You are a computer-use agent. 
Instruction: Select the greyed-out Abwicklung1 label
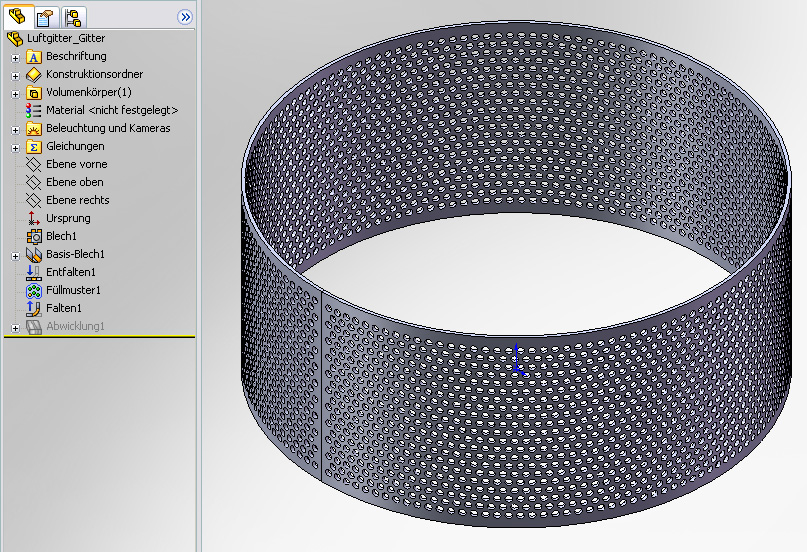[x=75, y=326]
